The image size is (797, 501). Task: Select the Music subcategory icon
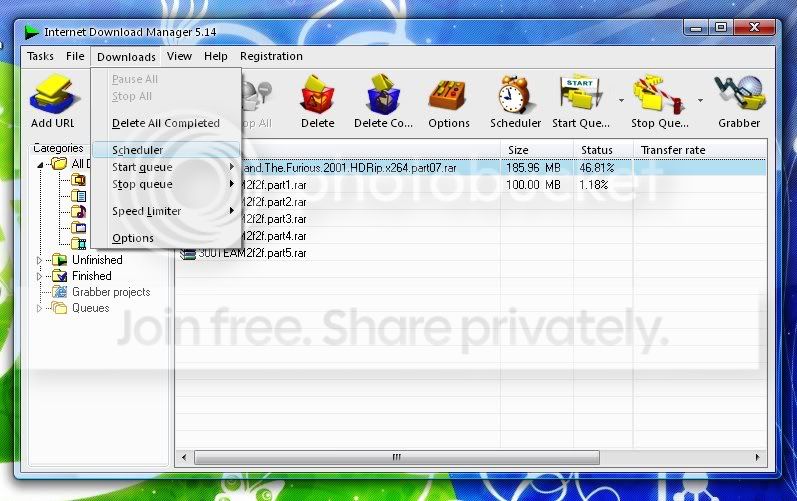[78, 211]
